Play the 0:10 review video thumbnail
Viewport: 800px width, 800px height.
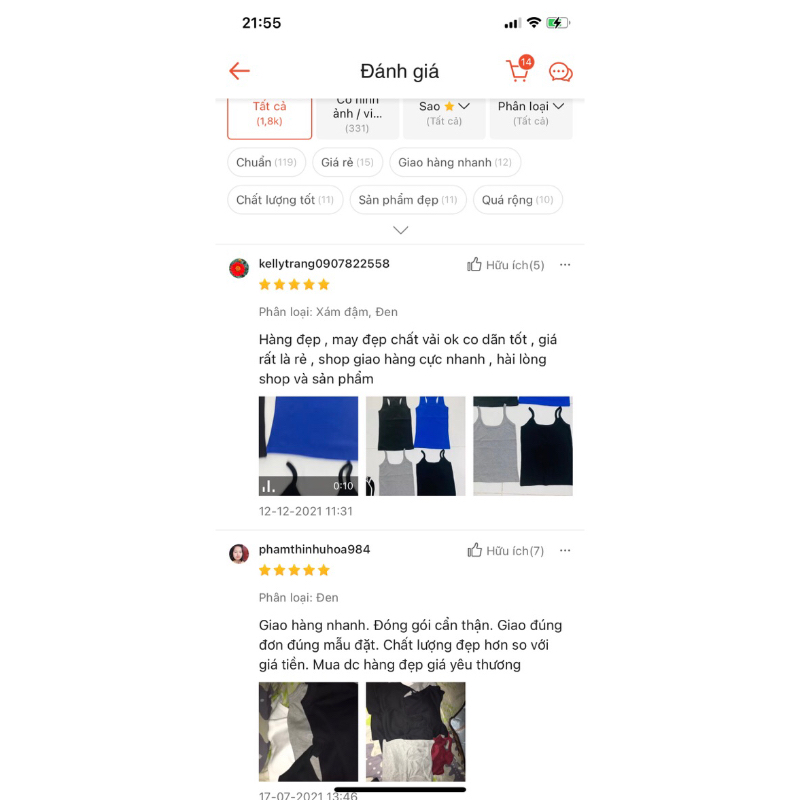(308, 446)
